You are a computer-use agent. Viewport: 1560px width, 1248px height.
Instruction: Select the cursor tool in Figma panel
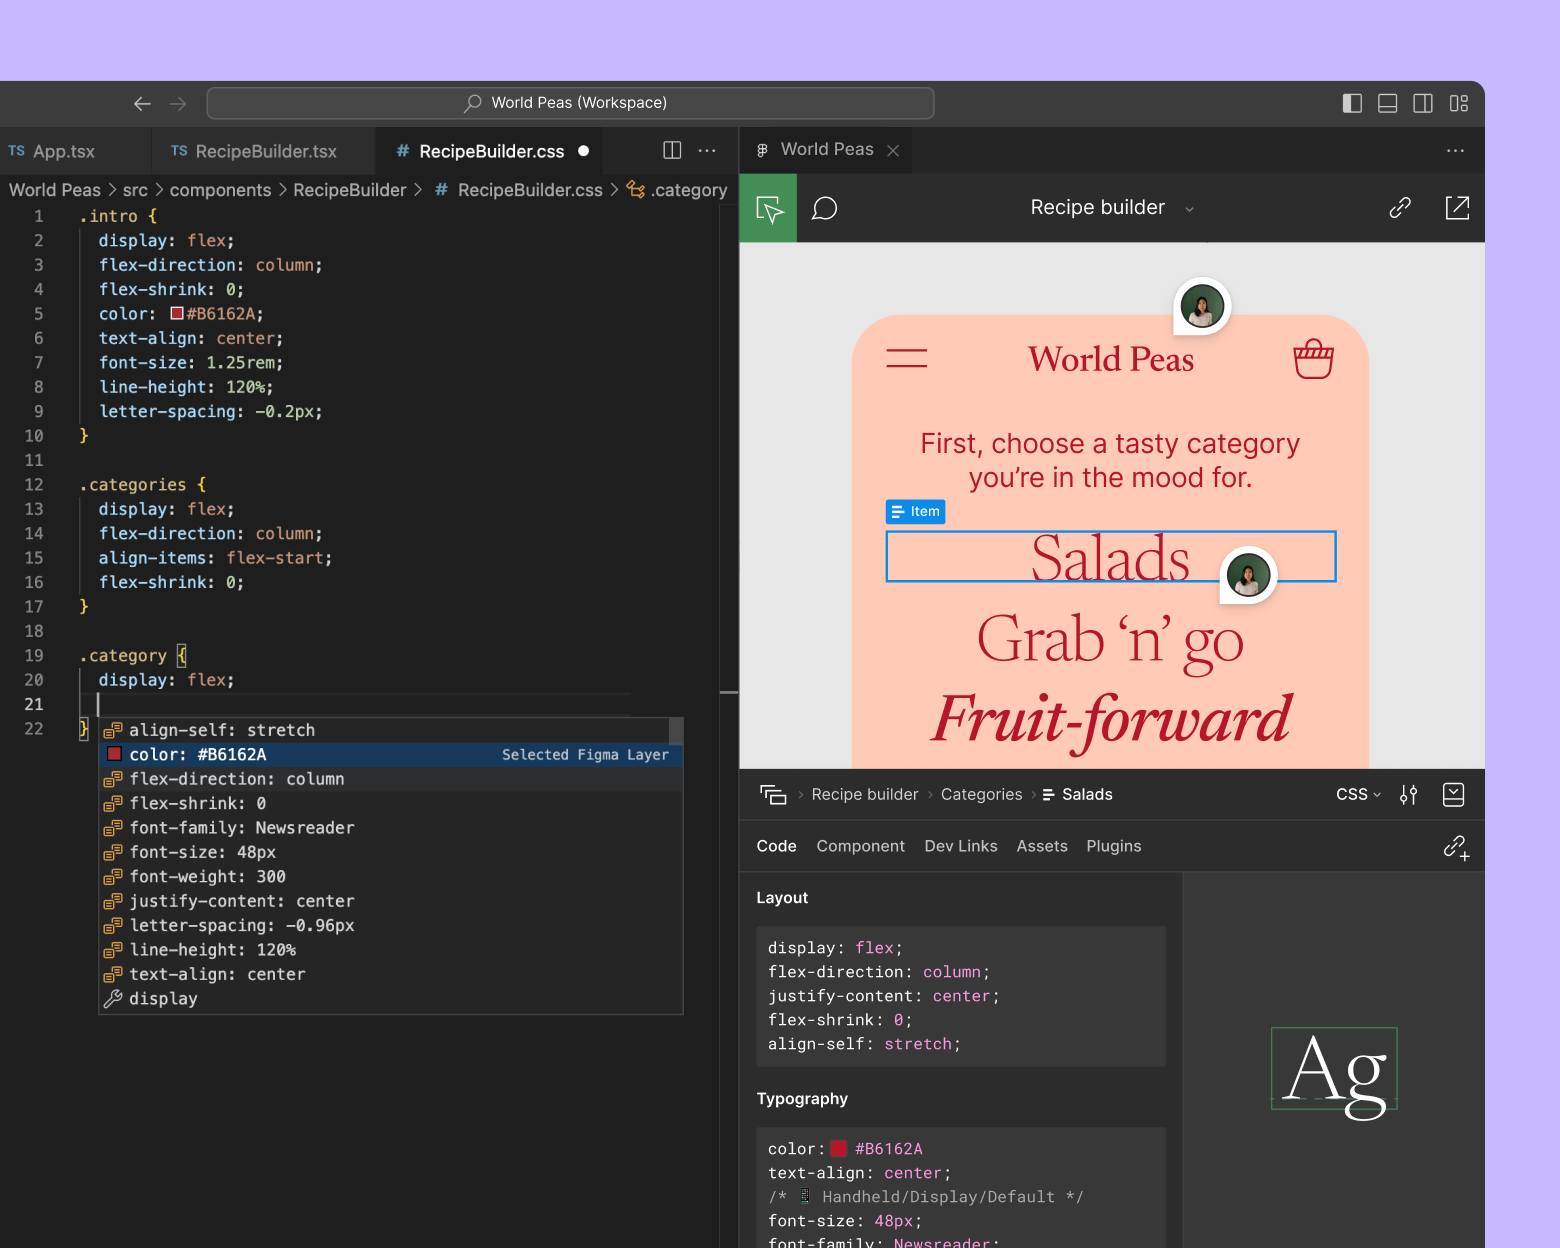(767, 207)
